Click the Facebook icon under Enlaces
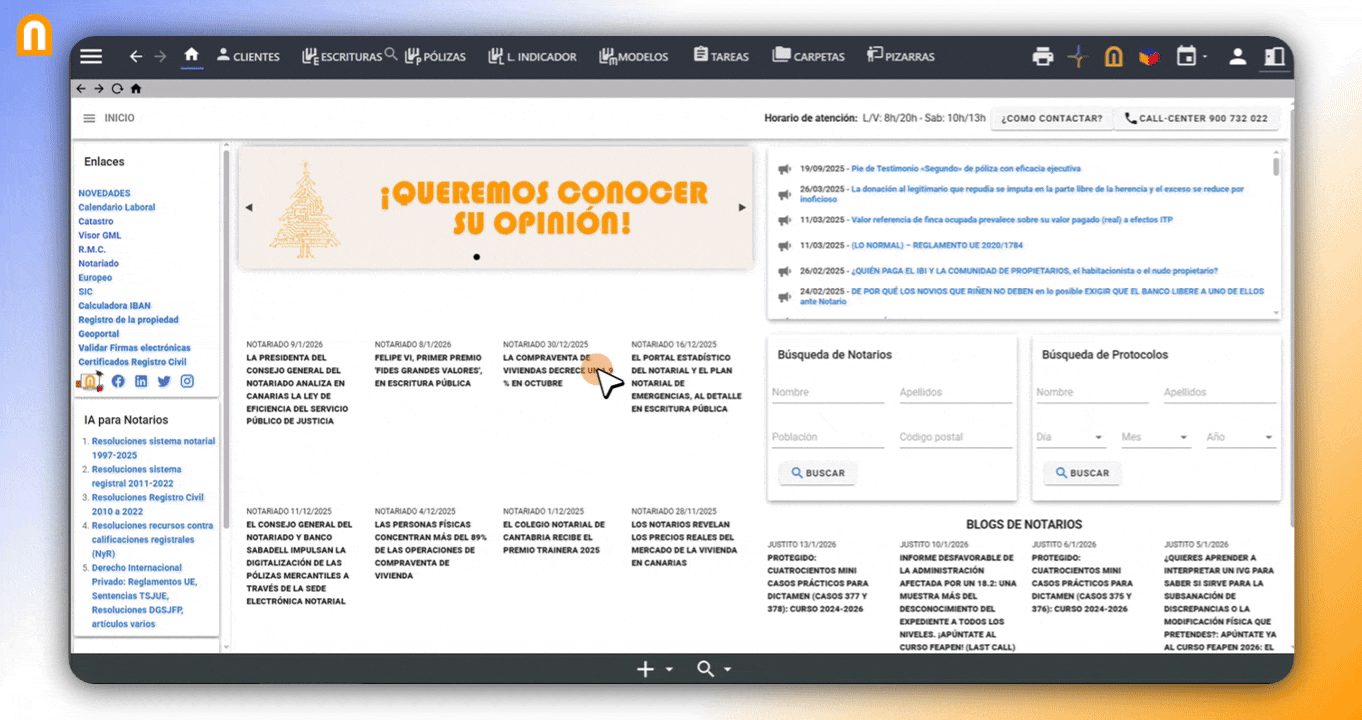 (118, 381)
